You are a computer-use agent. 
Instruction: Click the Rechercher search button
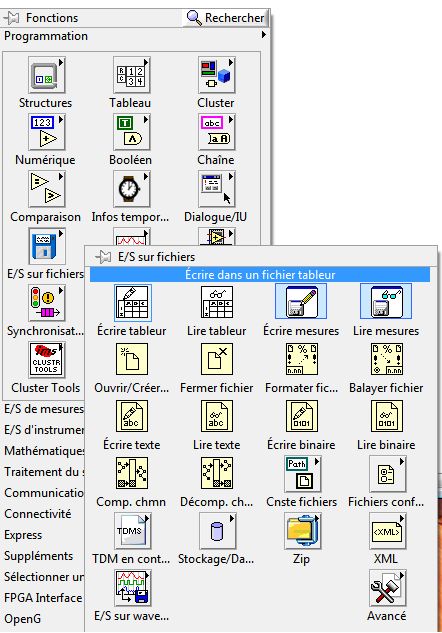point(225,18)
